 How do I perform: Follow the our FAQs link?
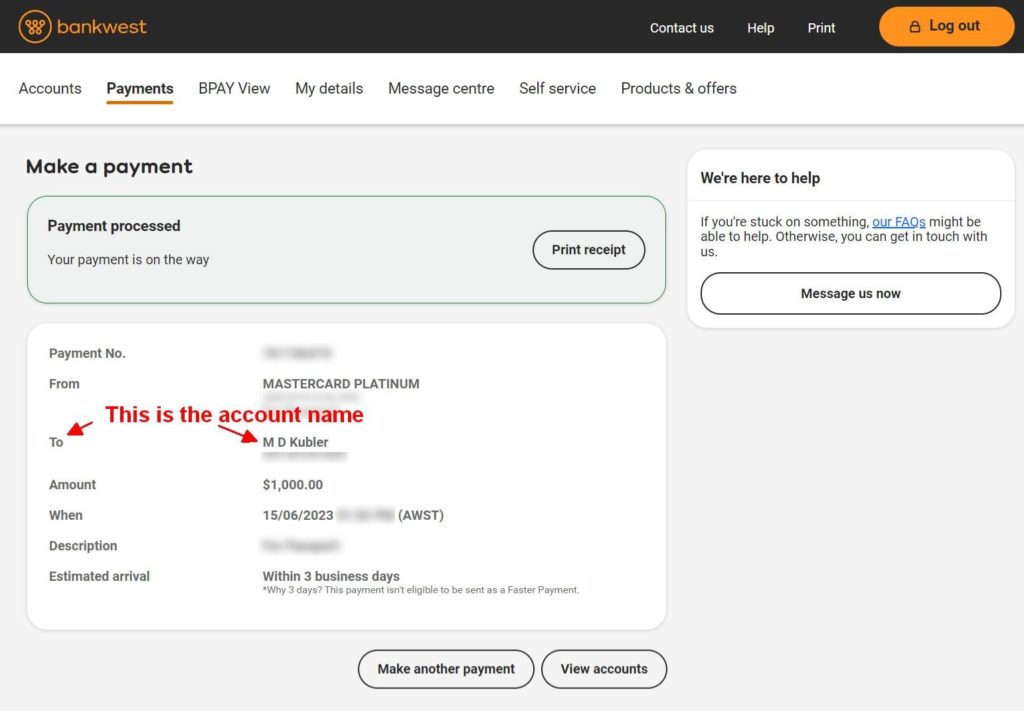(x=899, y=222)
